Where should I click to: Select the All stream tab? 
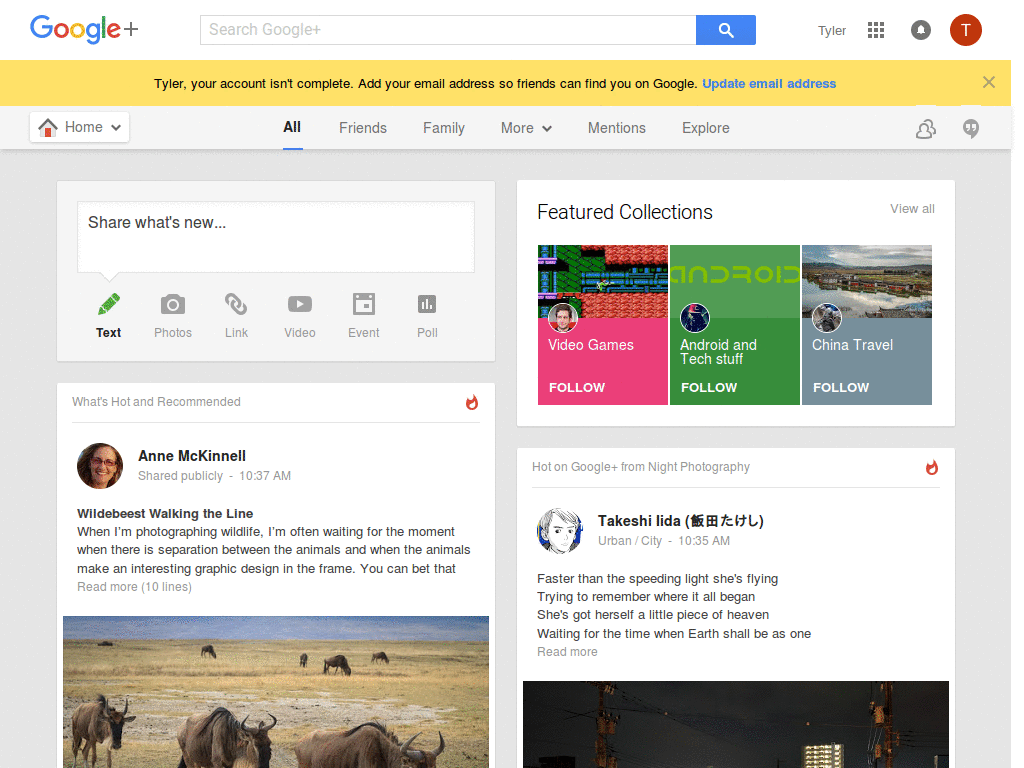292,128
